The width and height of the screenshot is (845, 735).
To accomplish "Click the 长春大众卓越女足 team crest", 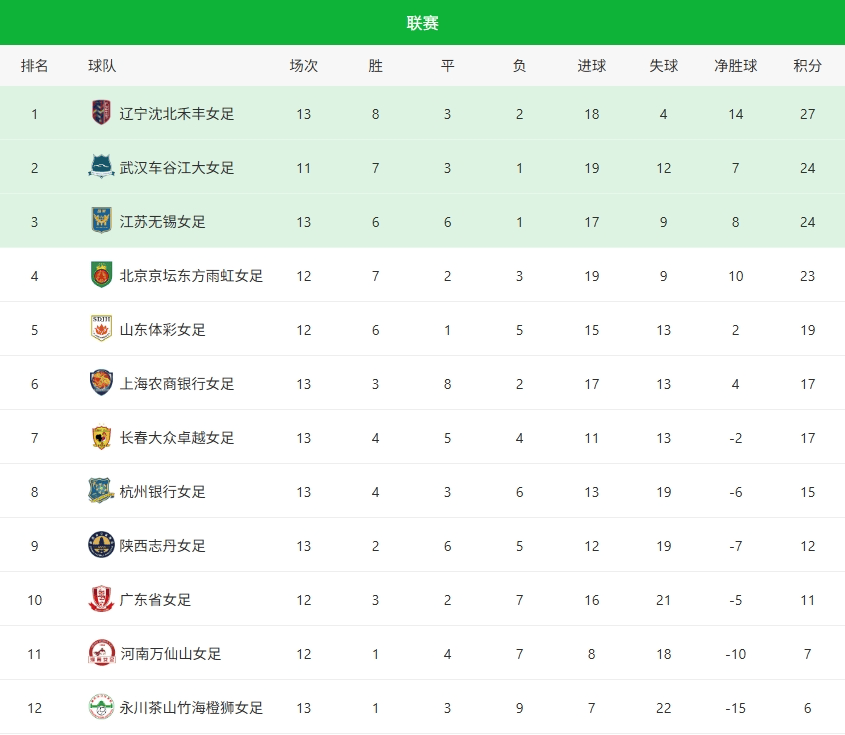I will [x=101, y=437].
